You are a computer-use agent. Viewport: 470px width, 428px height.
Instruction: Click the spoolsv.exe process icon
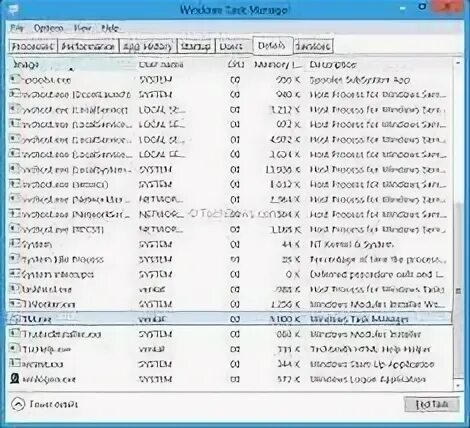click(x=15, y=79)
